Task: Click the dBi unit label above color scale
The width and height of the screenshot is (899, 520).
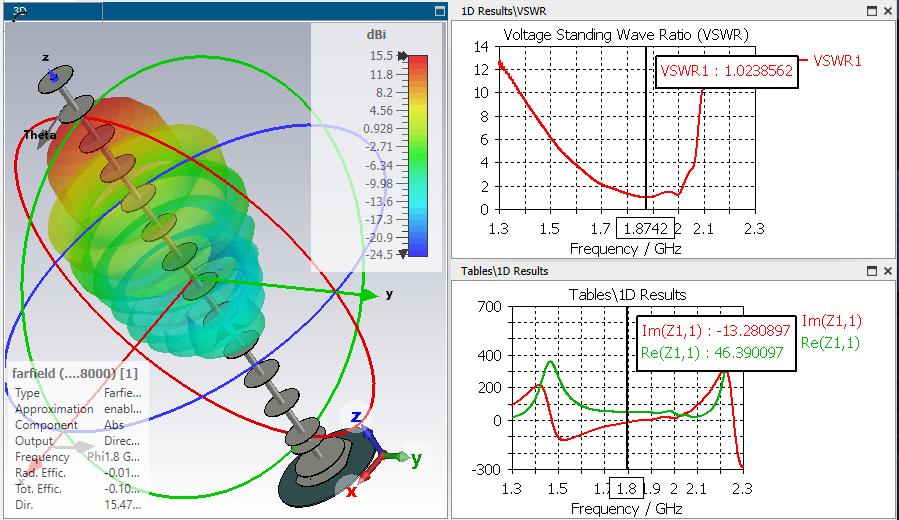Action: pyautogui.click(x=376, y=35)
